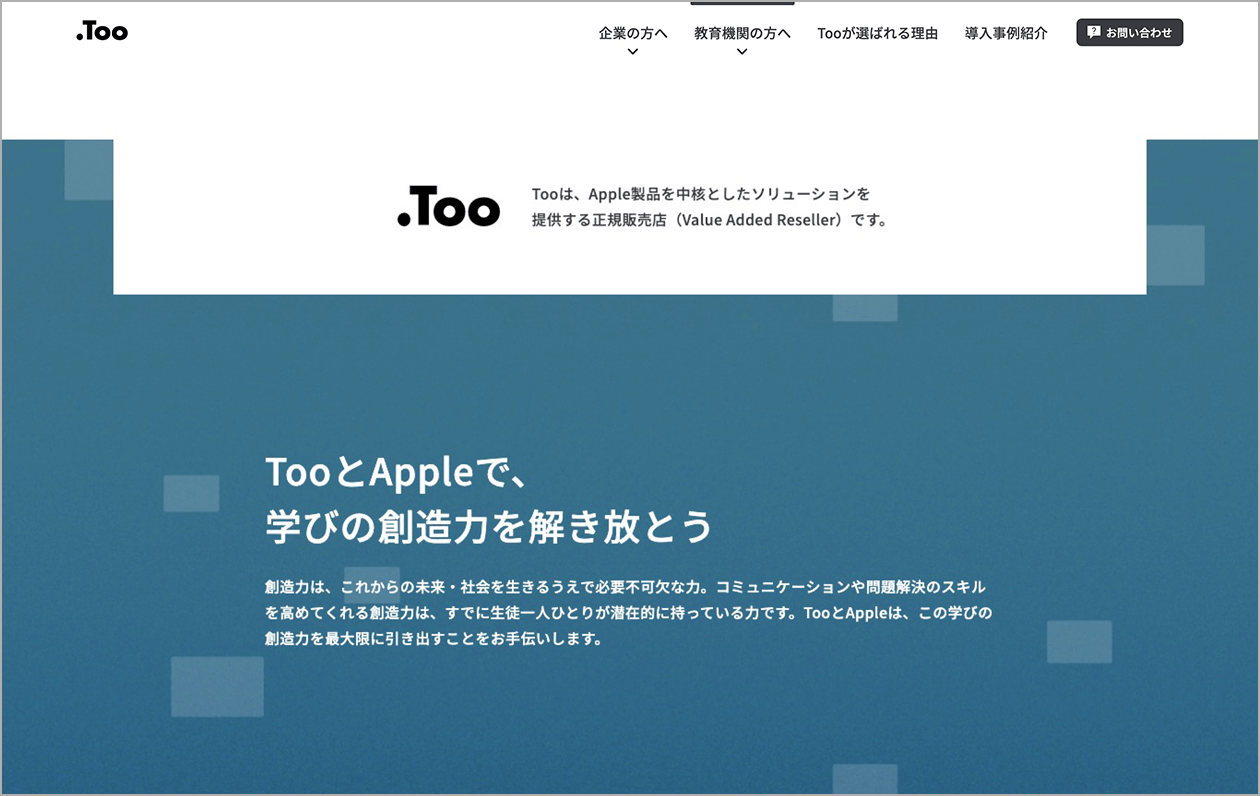
Task: Click the paragraph line beginning "を高めてくれる創造力は"
Action: coord(628,612)
